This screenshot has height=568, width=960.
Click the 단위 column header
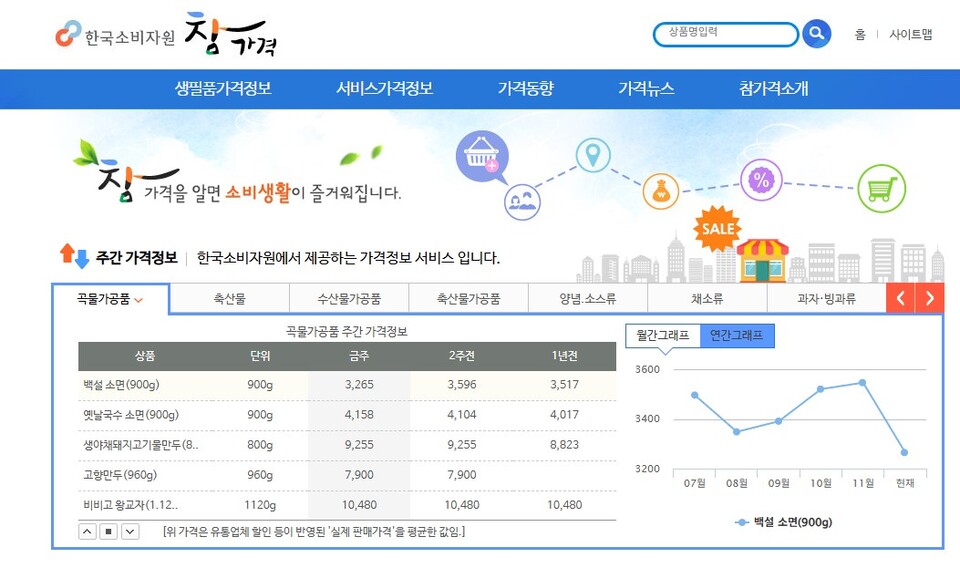(260, 356)
